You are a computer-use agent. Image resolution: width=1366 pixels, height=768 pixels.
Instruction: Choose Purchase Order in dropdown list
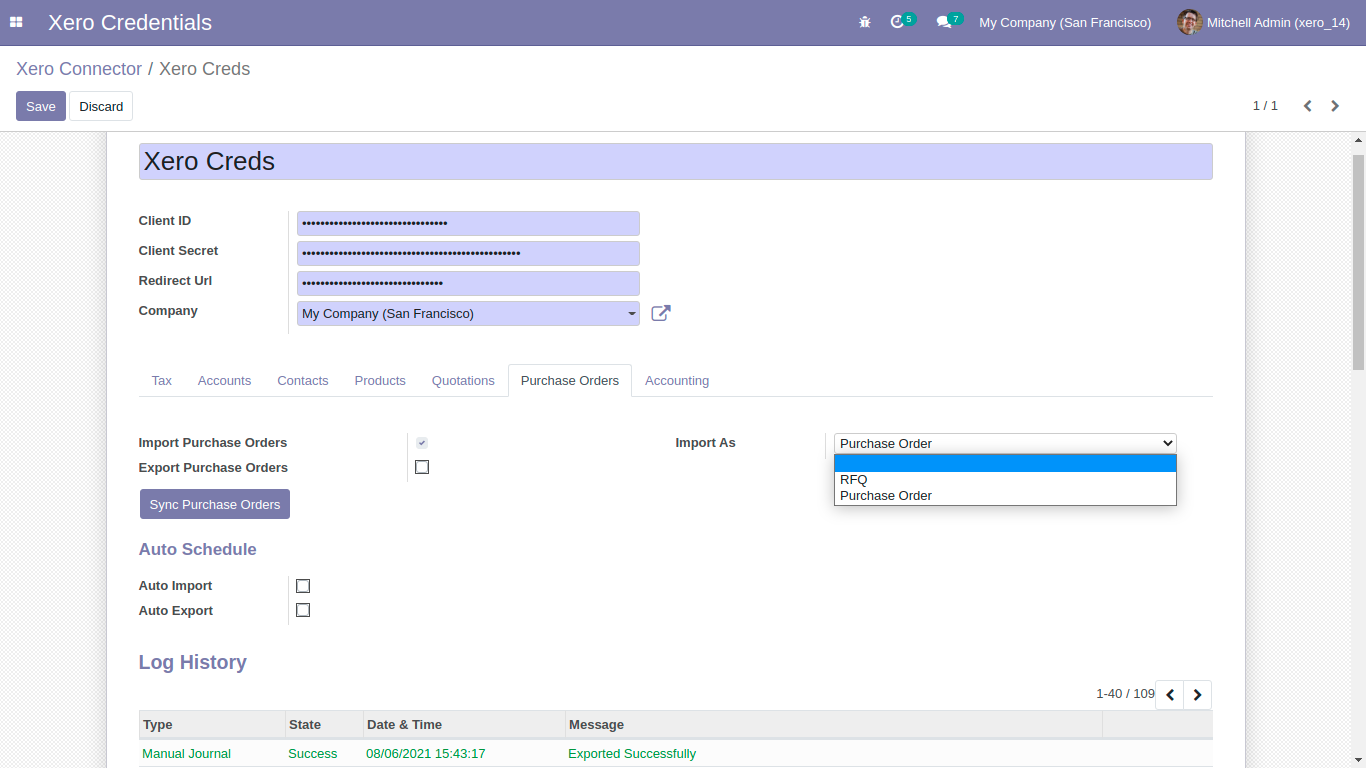pyautogui.click(x=1005, y=496)
